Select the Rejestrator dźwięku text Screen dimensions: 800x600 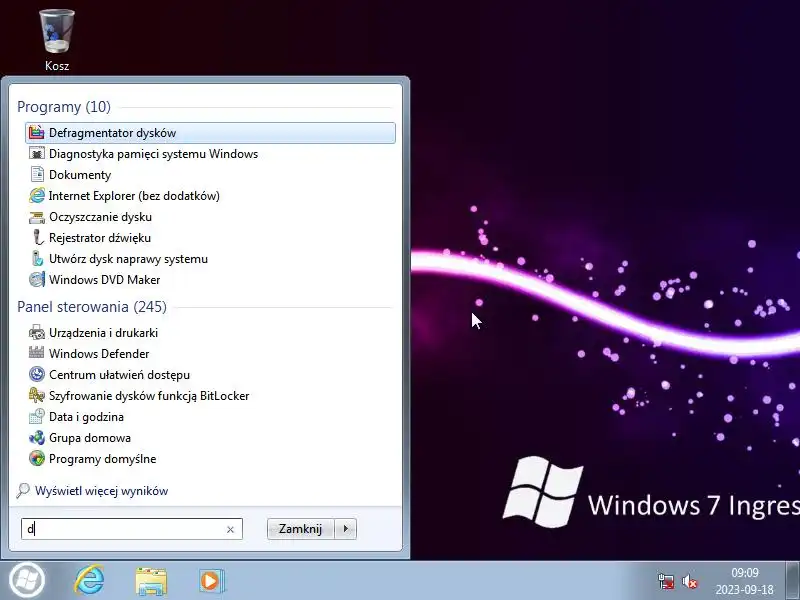click(x=100, y=238)
